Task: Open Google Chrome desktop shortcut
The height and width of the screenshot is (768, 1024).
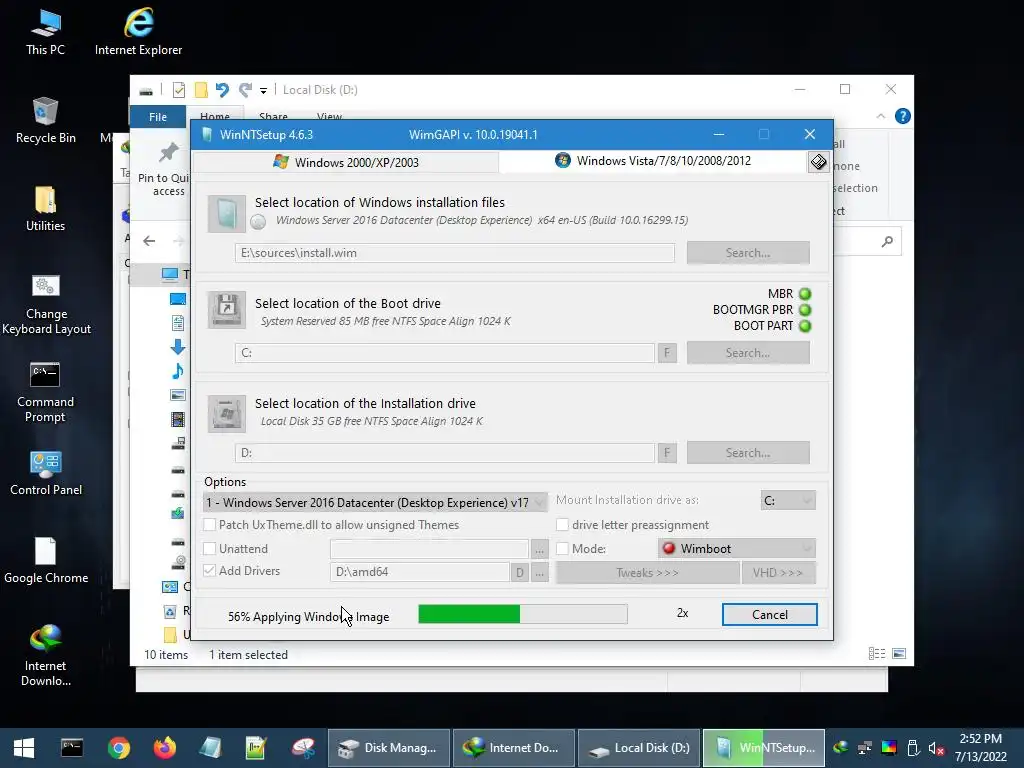Action: pyautogui.click(x=46, y=560)
